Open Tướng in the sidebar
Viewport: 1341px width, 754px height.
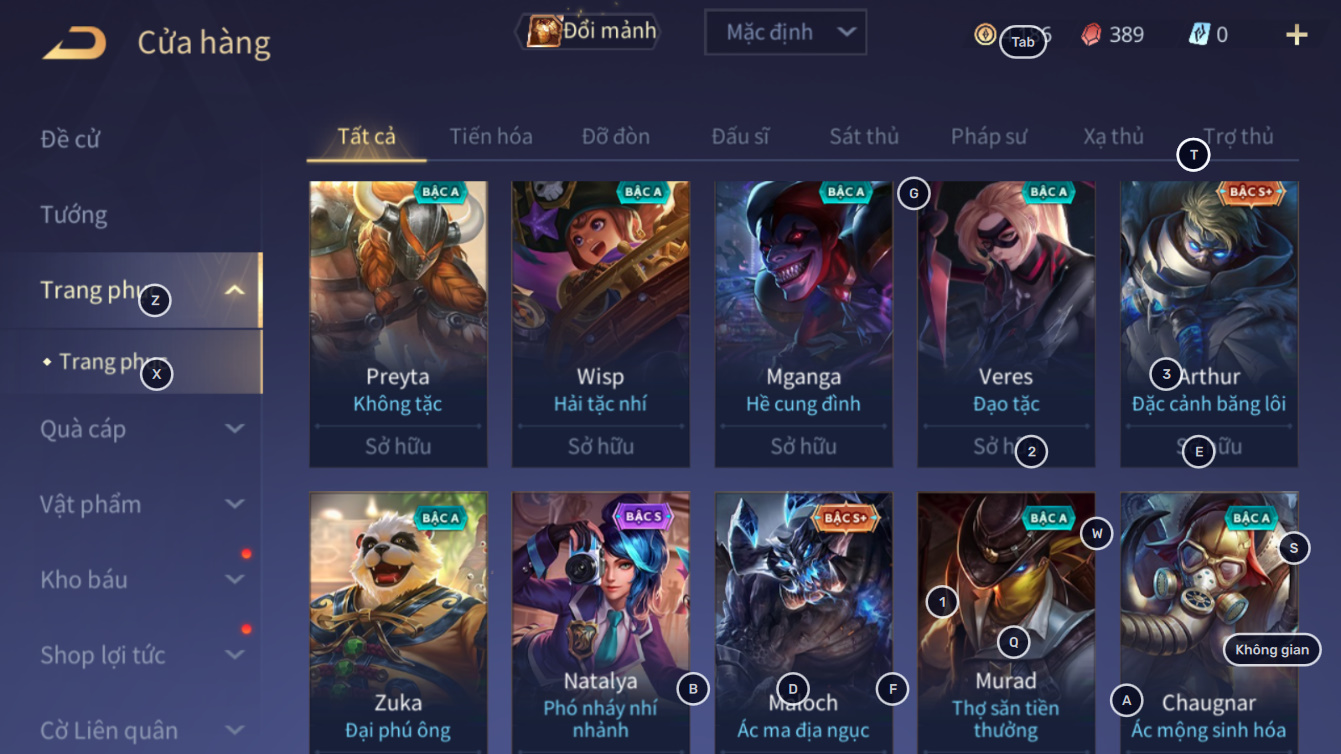pyautogui.click(x=74, y=214)
